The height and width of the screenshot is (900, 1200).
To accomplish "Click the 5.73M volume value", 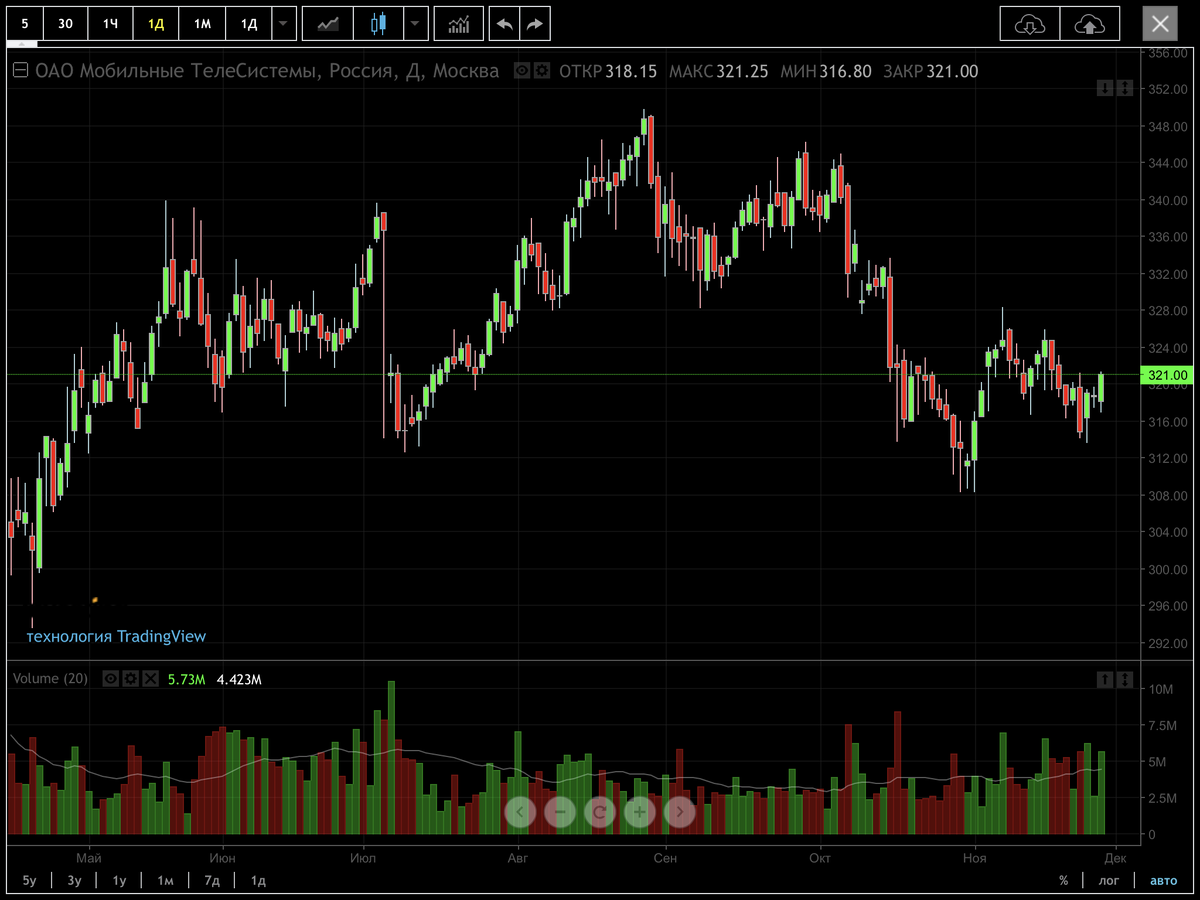I will tap(186, 679).
